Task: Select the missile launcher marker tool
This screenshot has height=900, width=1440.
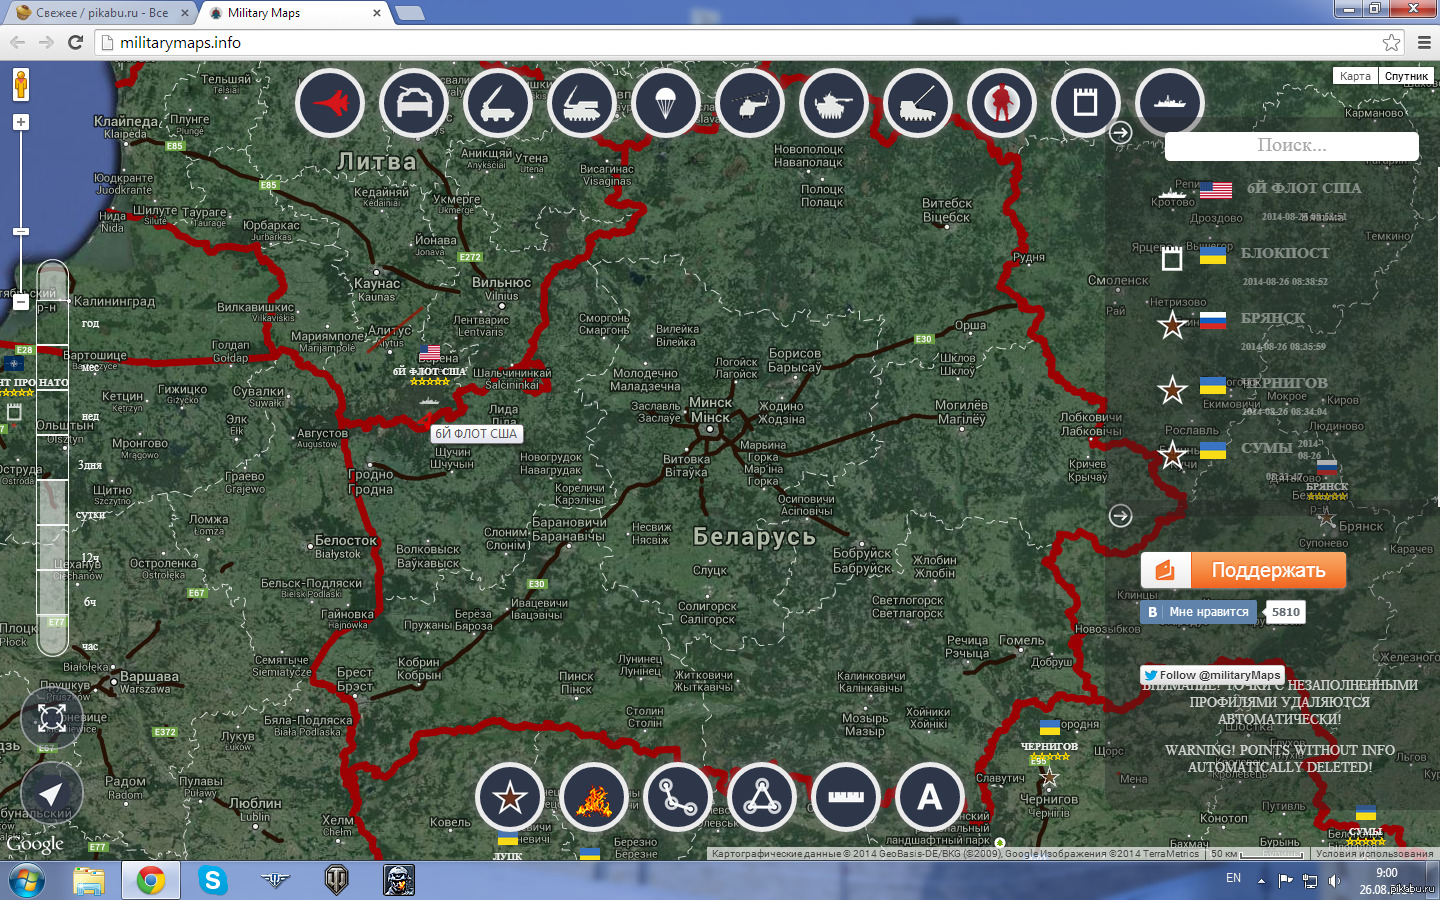Action: click(498, 103)
